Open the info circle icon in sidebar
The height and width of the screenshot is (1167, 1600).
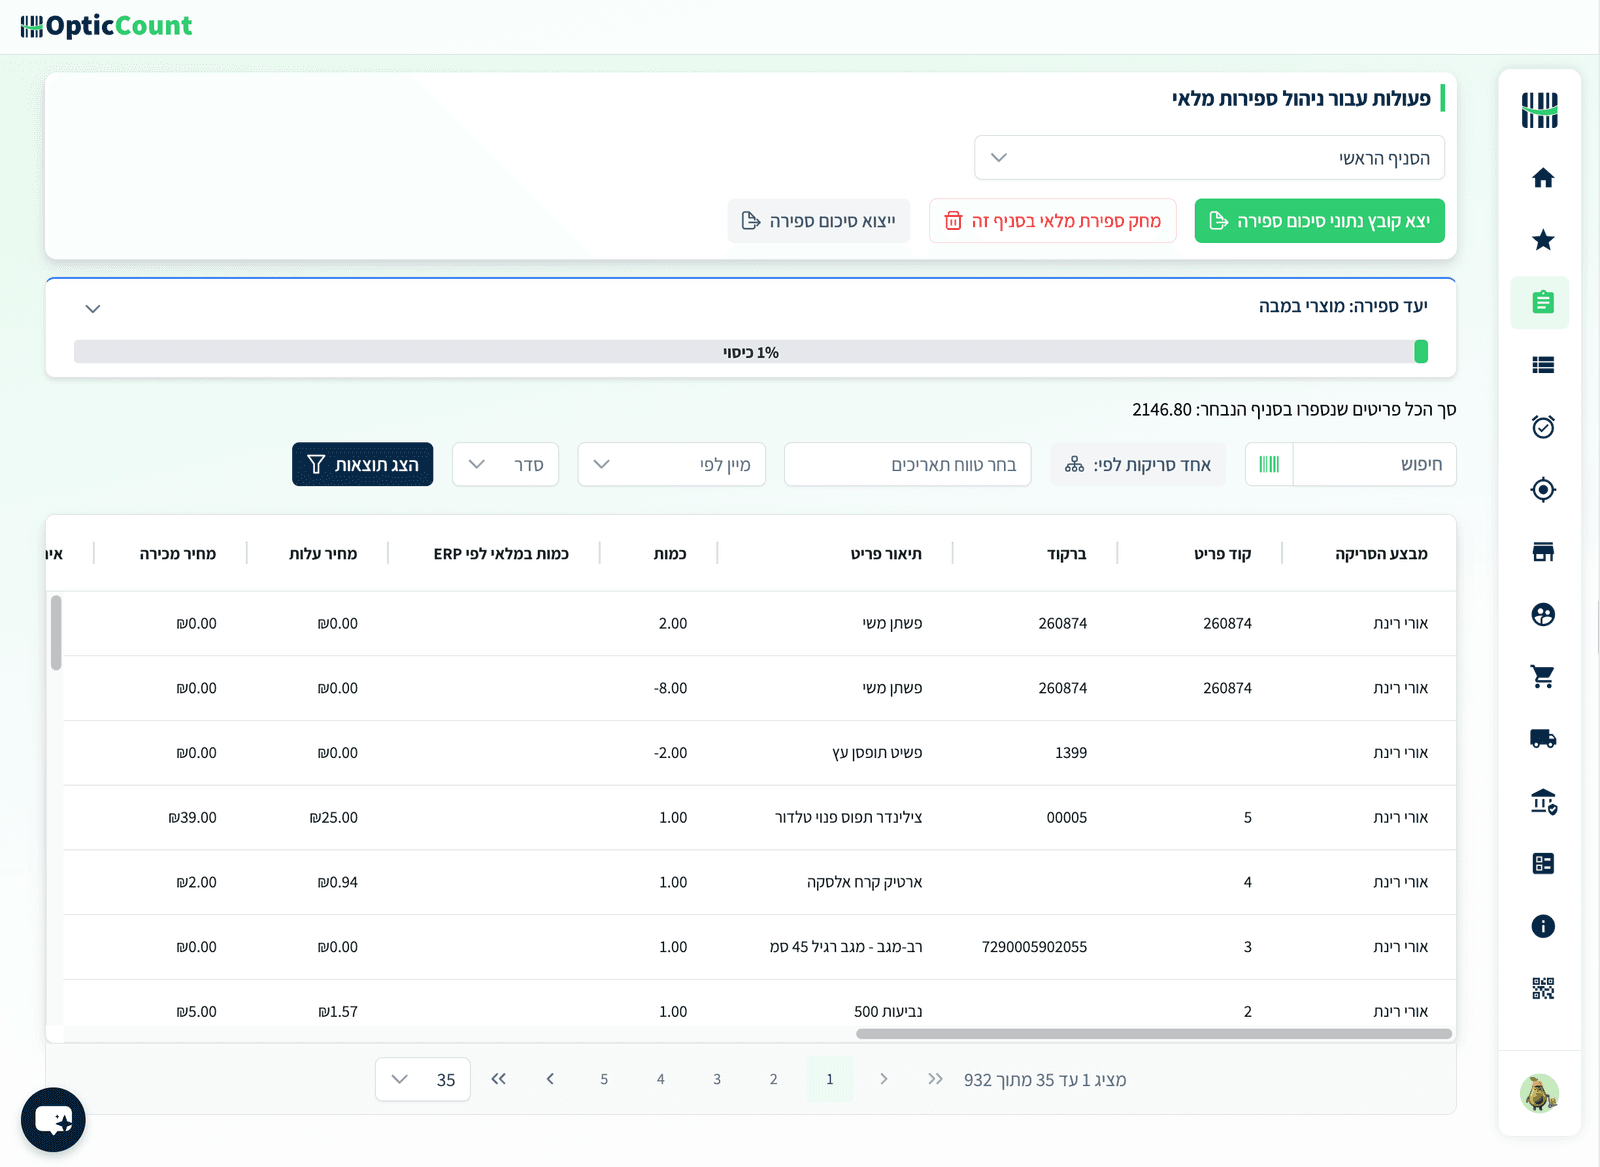pos(1543,926)
